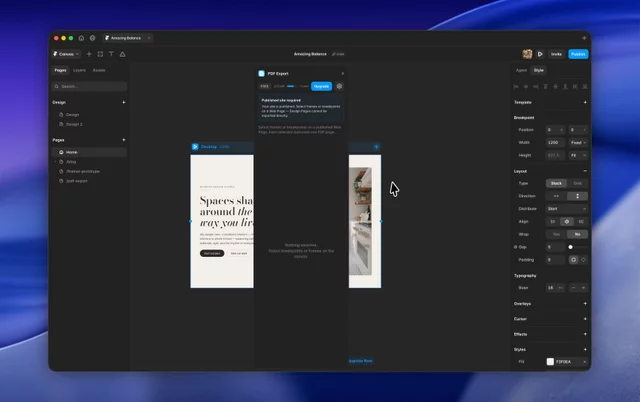Add a Cursor property

585,319
